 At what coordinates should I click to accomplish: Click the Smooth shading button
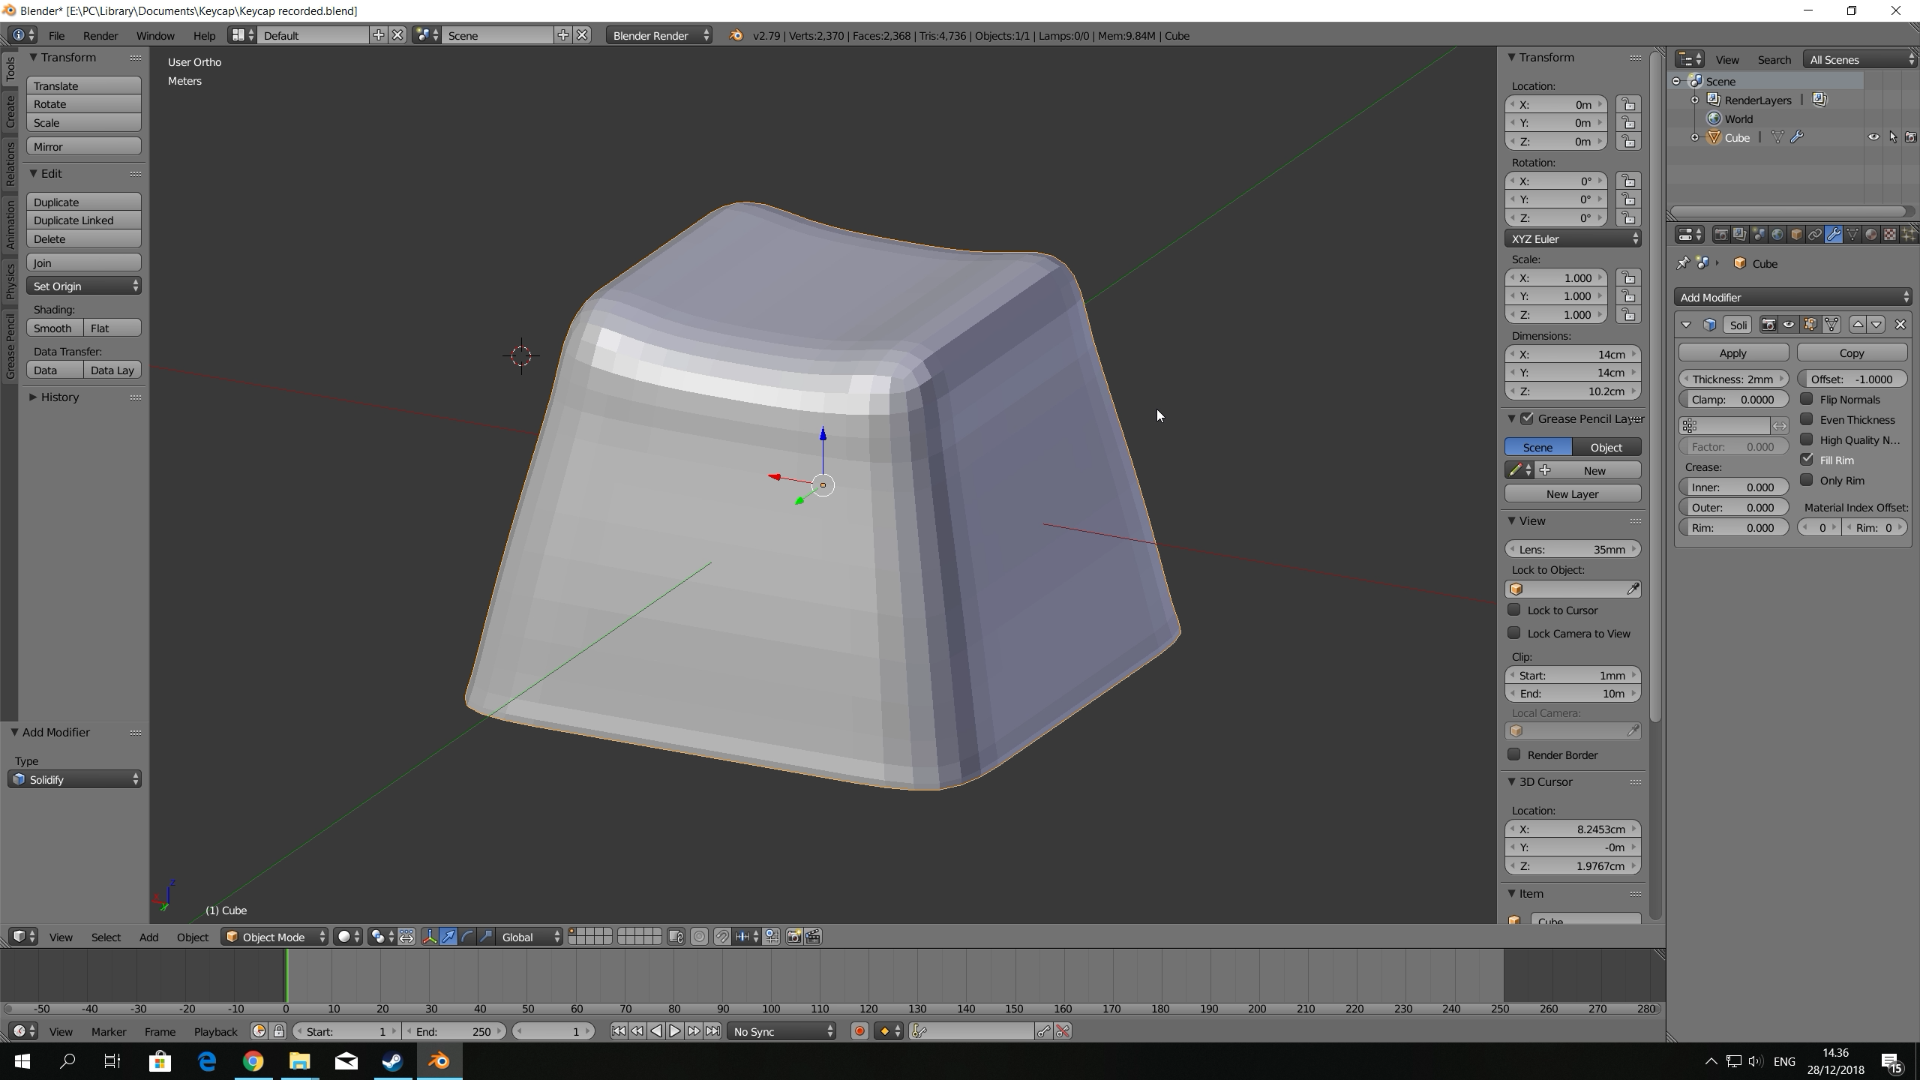pyautogui.click(x=53, y=328)
